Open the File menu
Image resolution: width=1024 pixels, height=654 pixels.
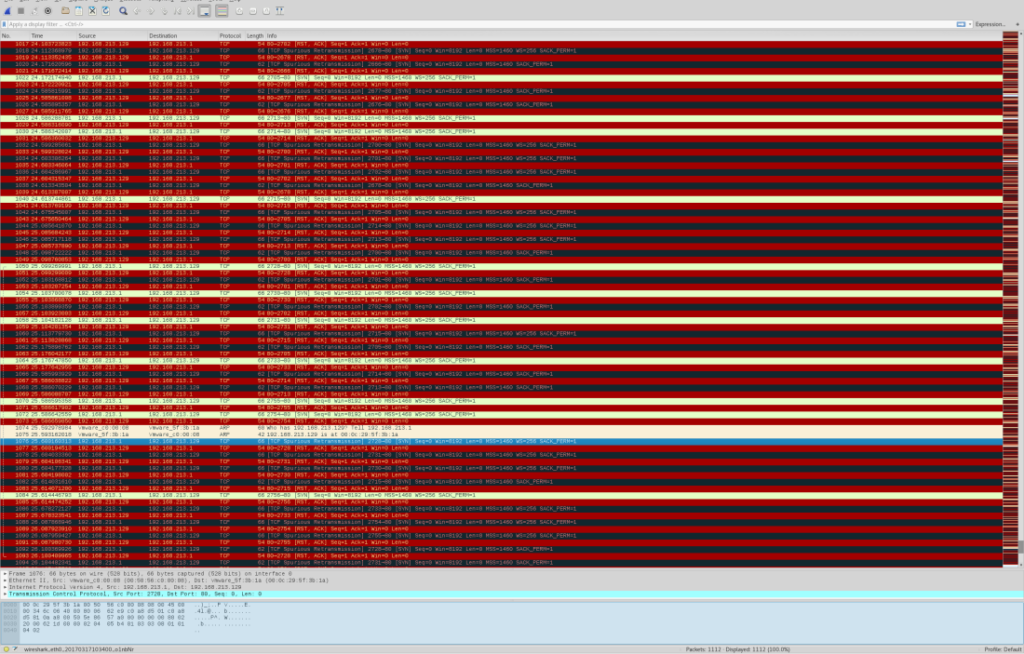8,2
